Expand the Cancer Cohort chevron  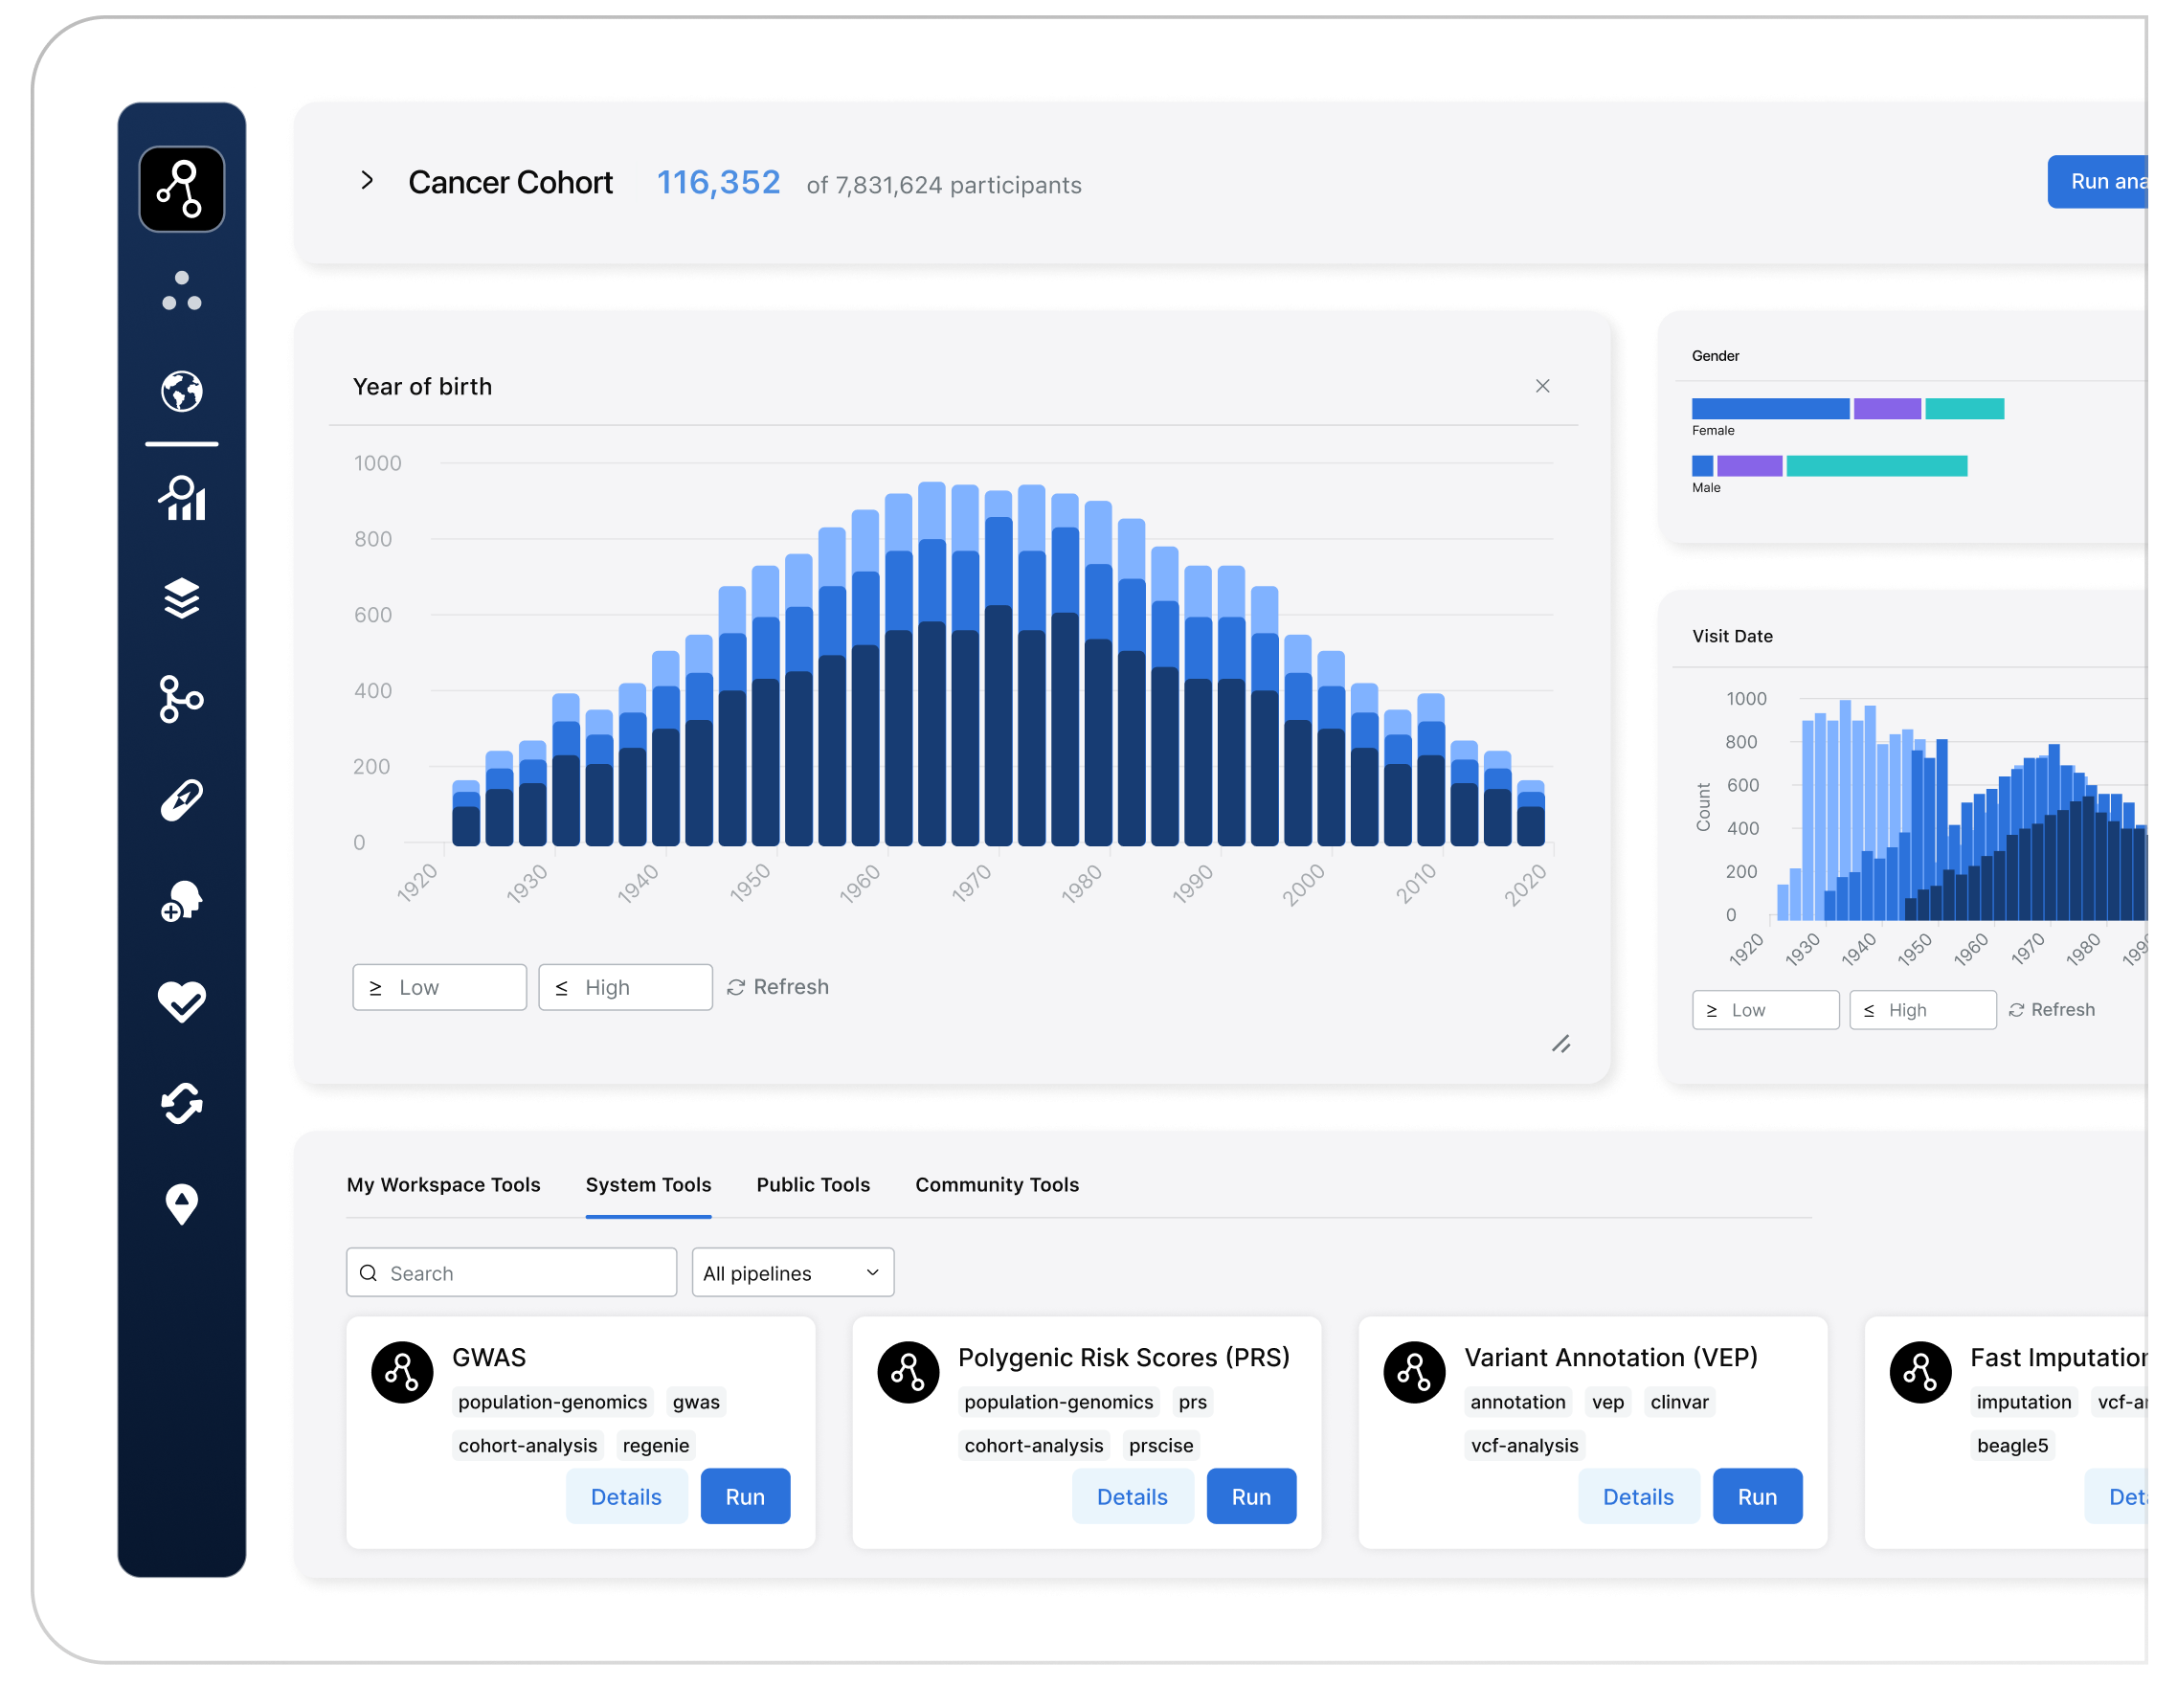[367, 181]
